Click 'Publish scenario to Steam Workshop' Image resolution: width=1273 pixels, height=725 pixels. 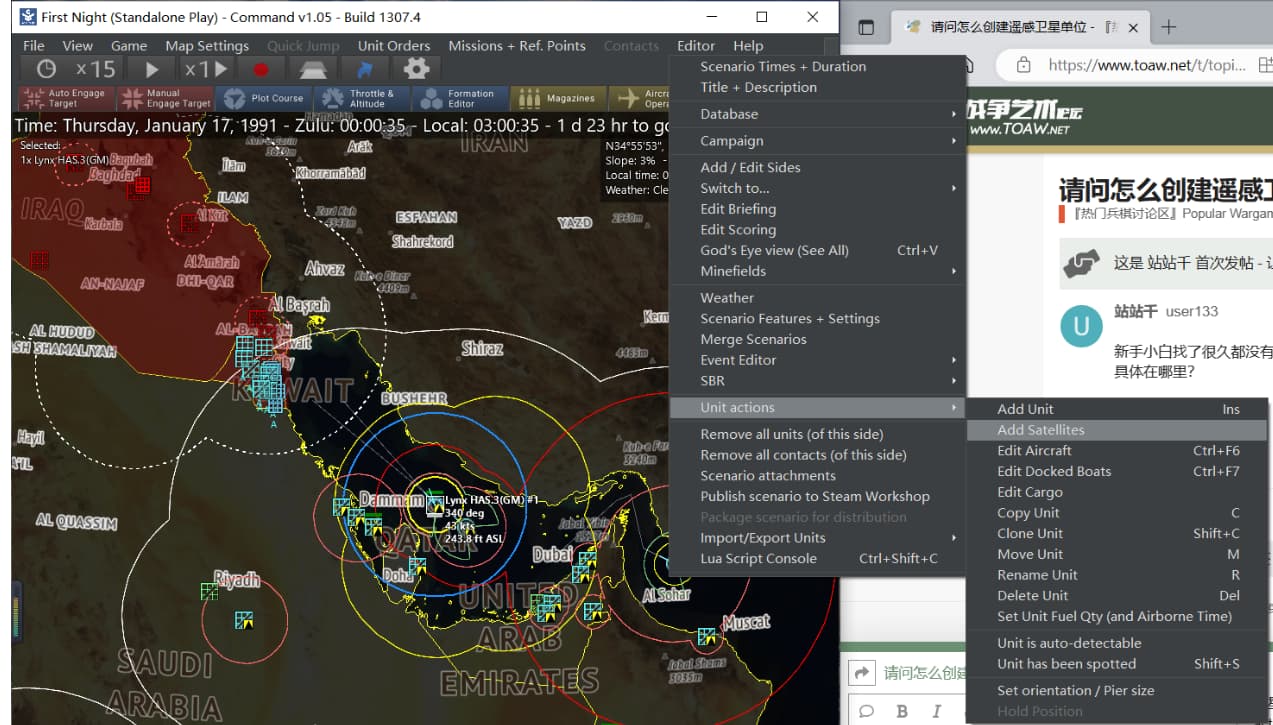click(x=817, y=497)
